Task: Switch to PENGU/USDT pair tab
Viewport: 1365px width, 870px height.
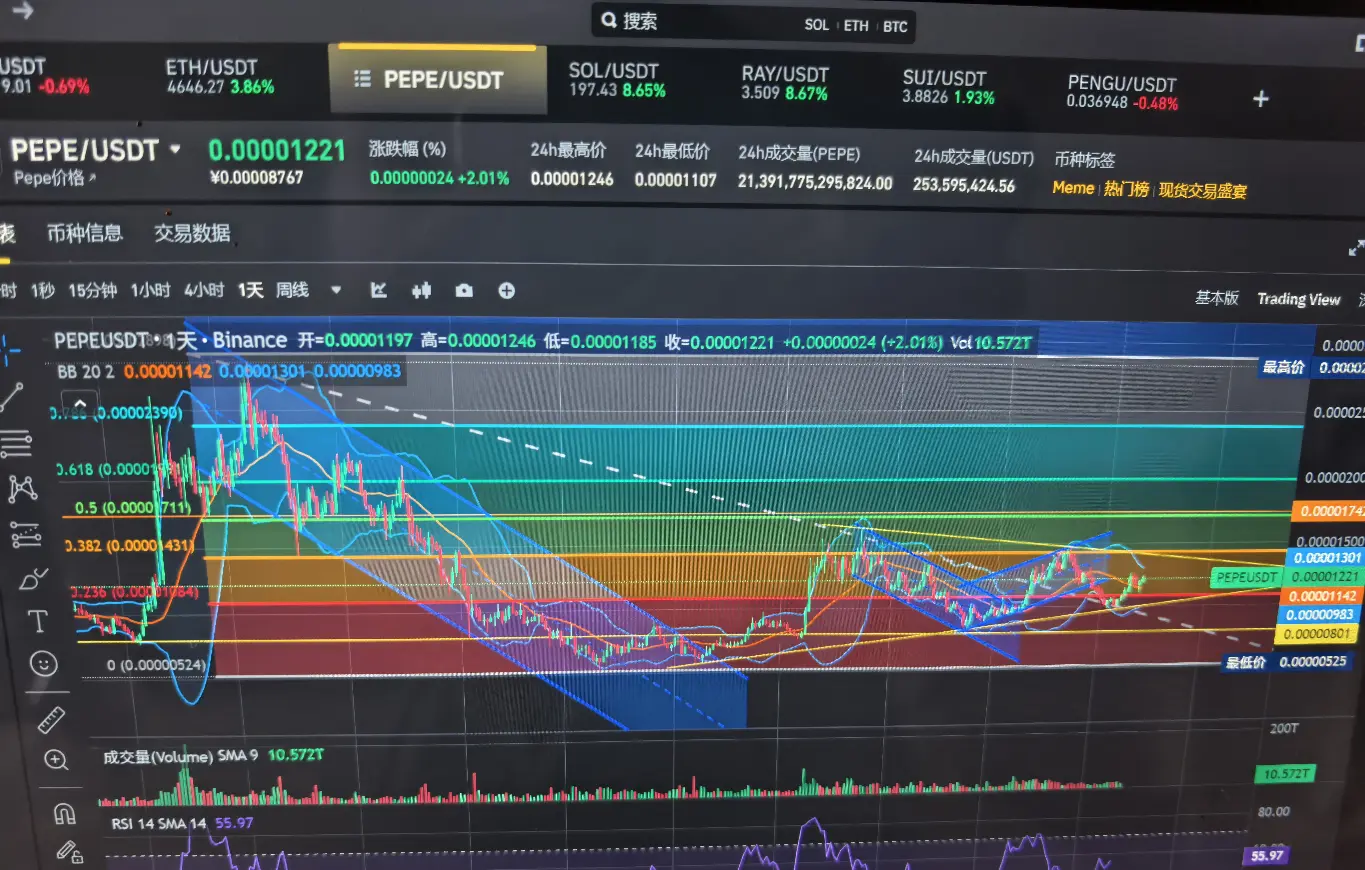Action: [x=1122, y=92]
